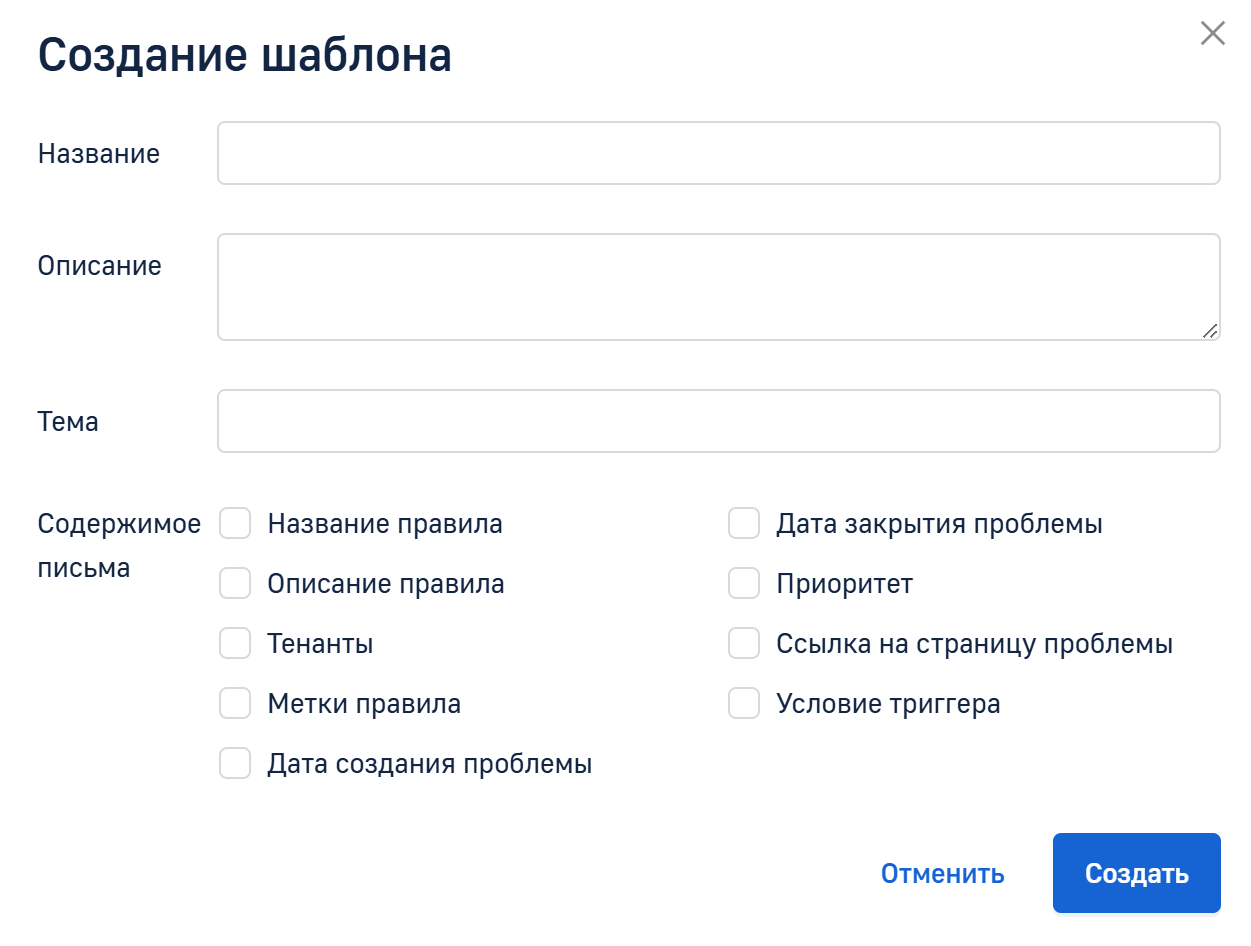Toggle the Метки правила checkbox

click(235, 704)
